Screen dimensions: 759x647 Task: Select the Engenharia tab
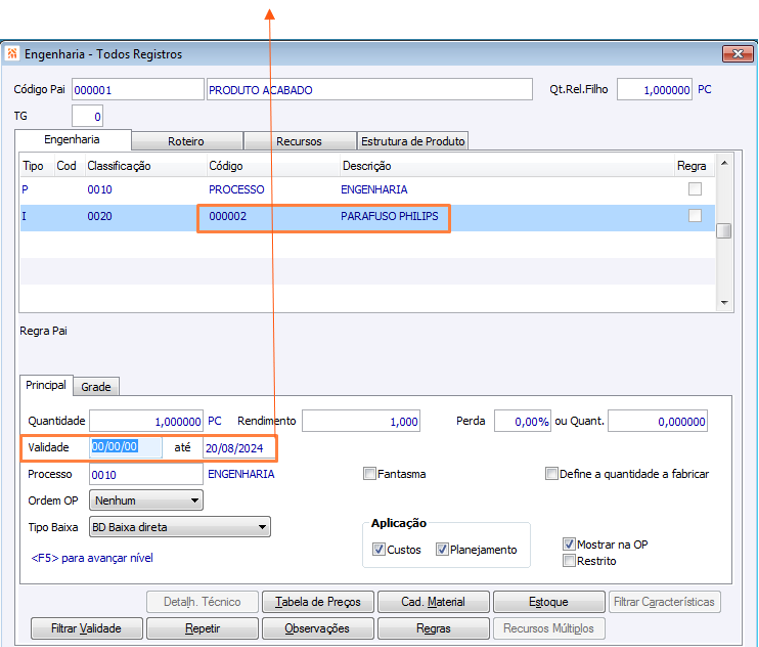[72, 139]
